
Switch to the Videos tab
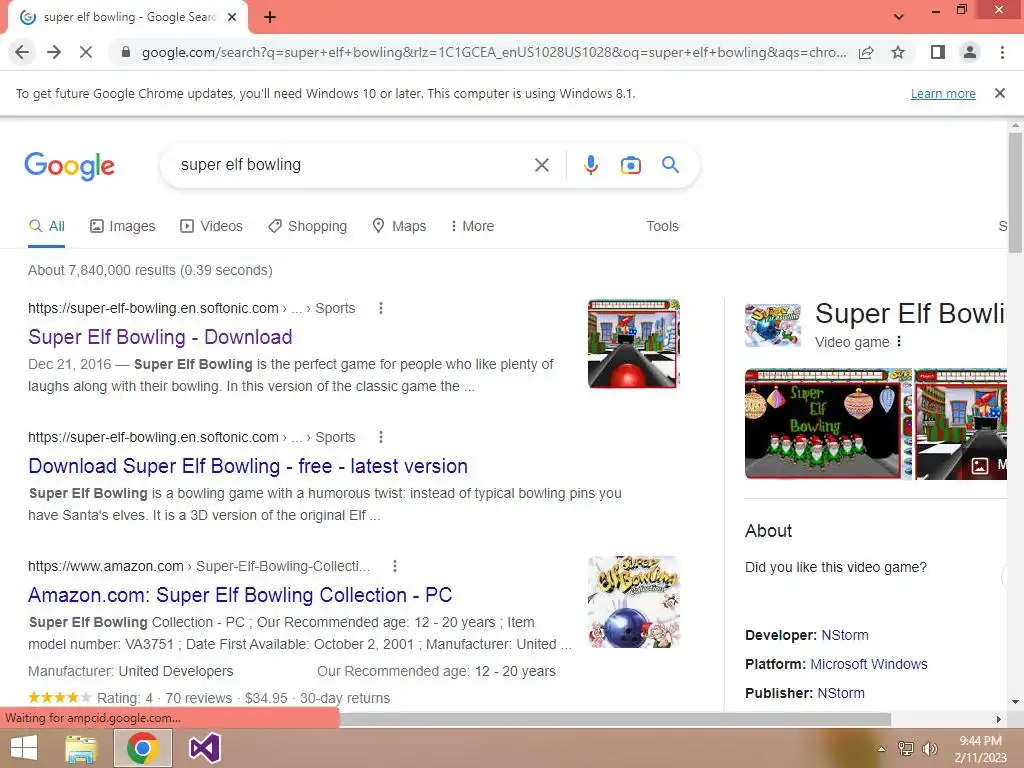pyautogui.click(x=212, y=226)
